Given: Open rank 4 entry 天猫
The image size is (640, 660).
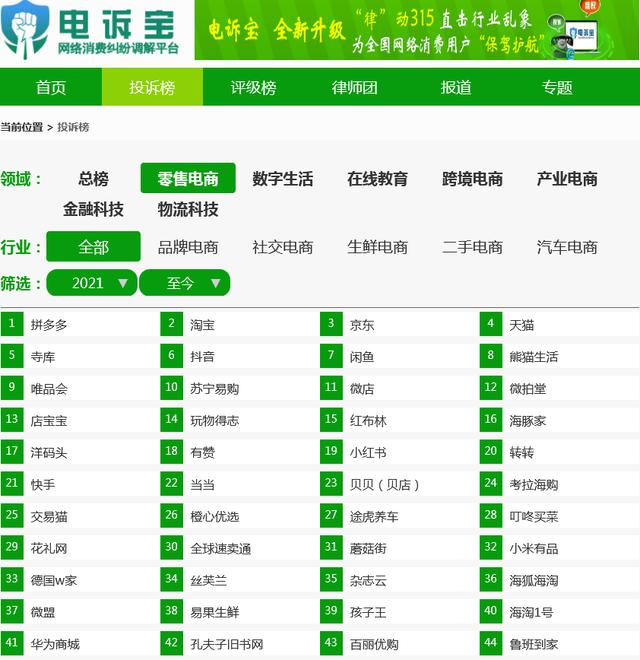Looking at the screenshot, I should (521, 325).
